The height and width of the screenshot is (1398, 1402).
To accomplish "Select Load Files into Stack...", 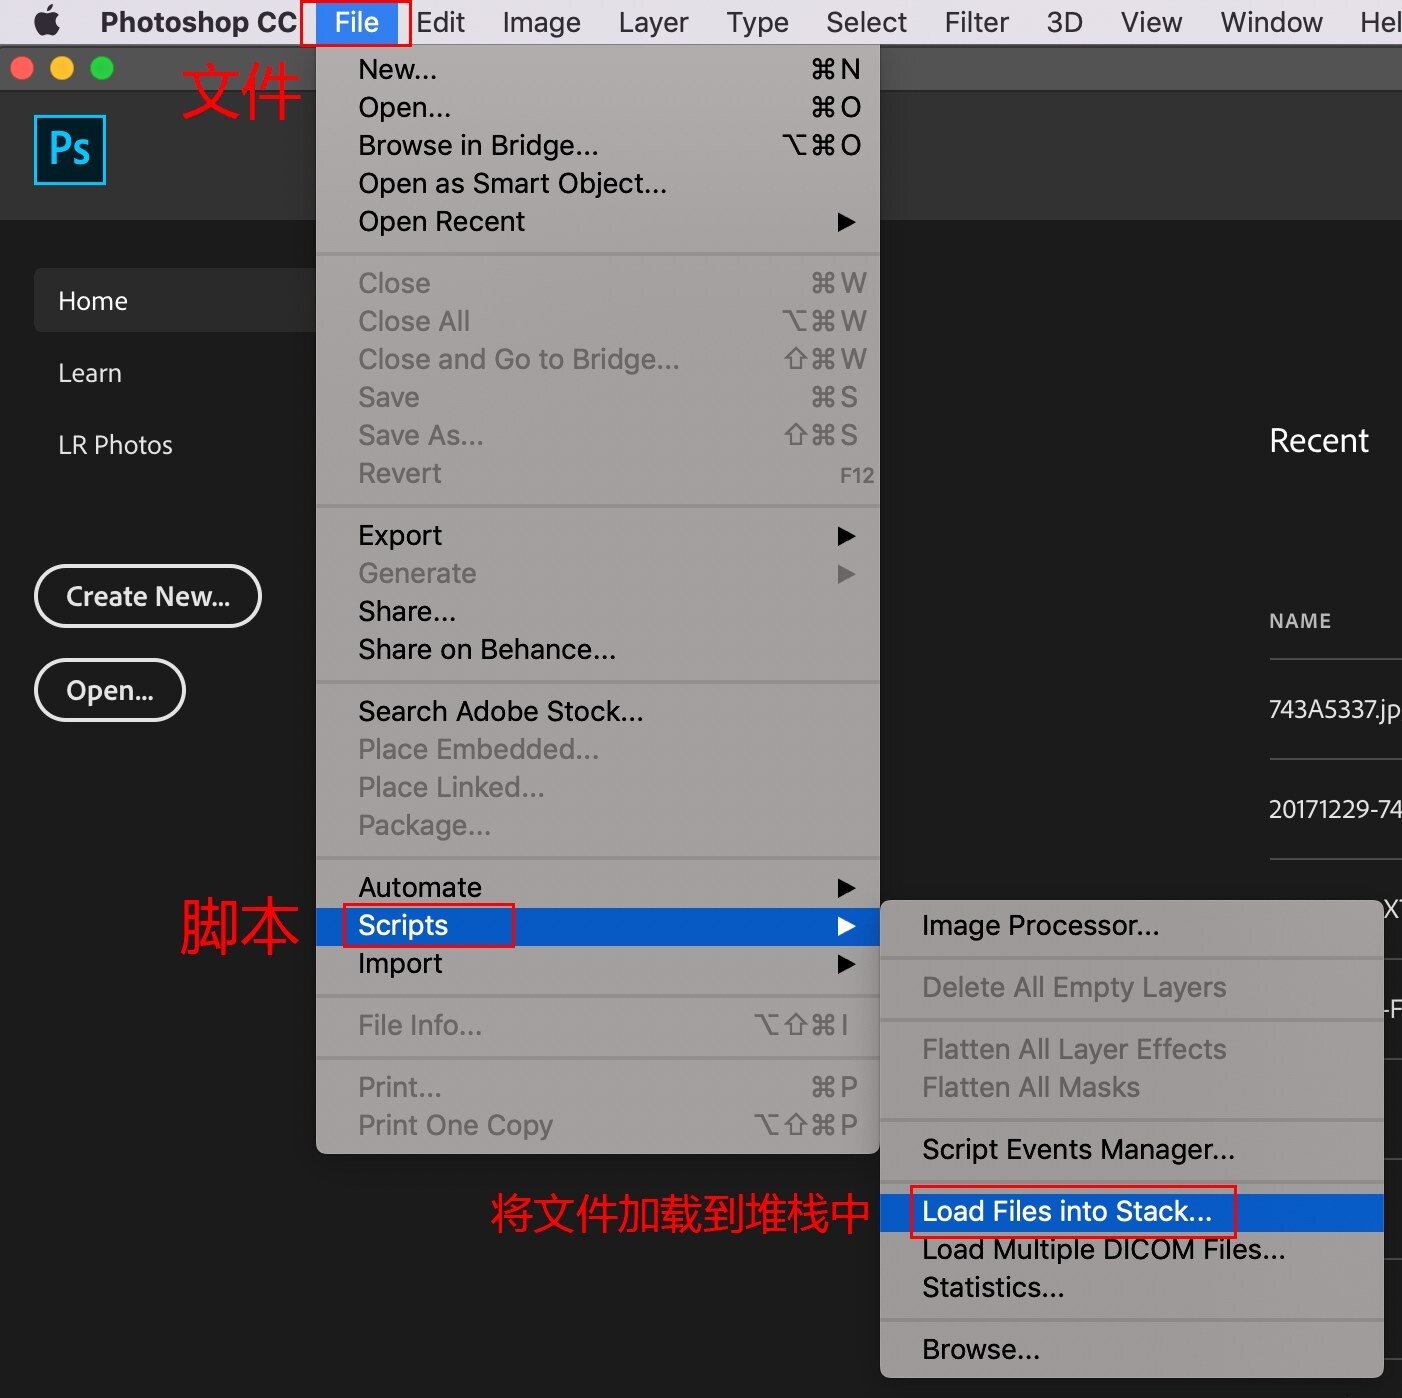I will pos(1132,1212).
